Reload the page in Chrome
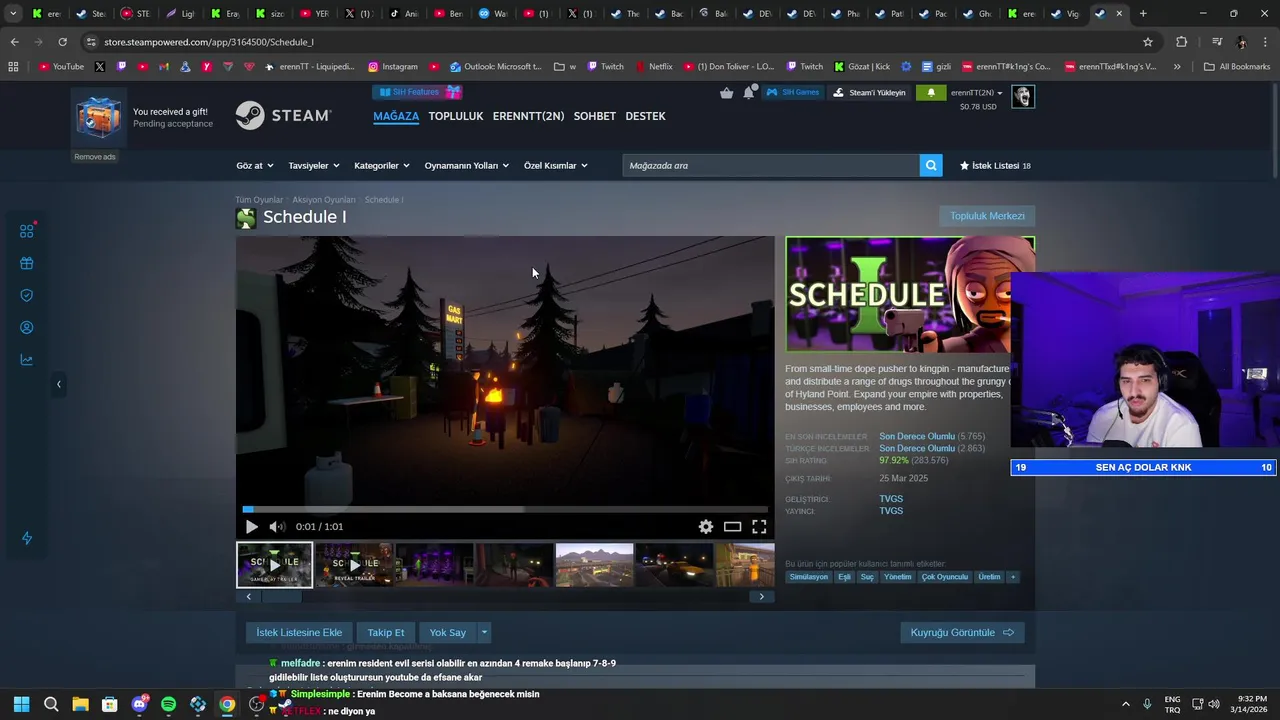The width and height of the screenshot is (1280, 720). [x=62, y=42]
